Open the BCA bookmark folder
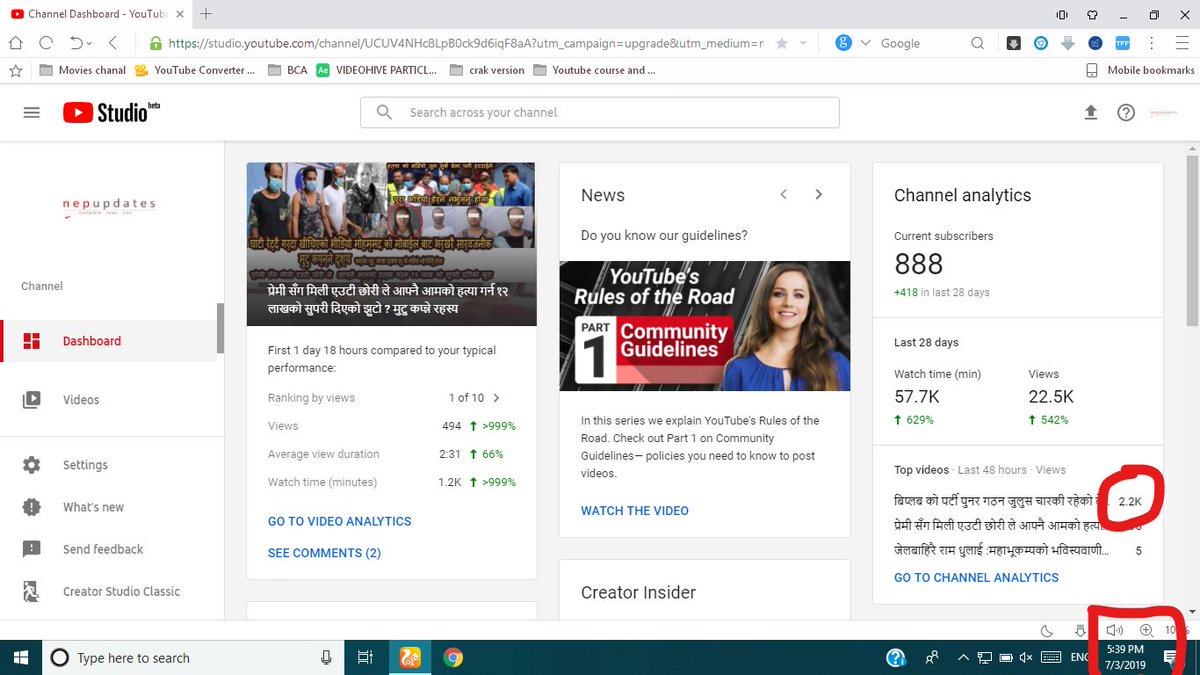This screenshot has width=1200, height=675. [x=287, y=70]
